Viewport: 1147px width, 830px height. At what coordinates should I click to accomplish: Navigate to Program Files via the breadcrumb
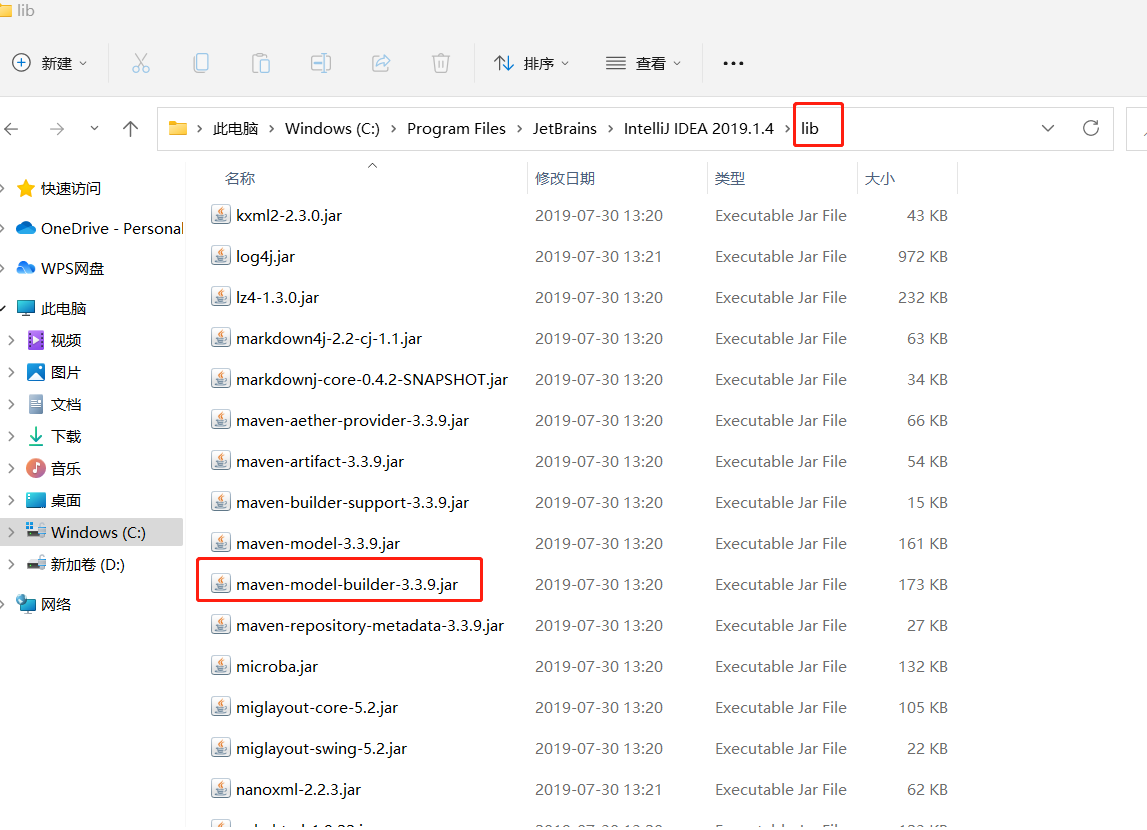[457, 128]
